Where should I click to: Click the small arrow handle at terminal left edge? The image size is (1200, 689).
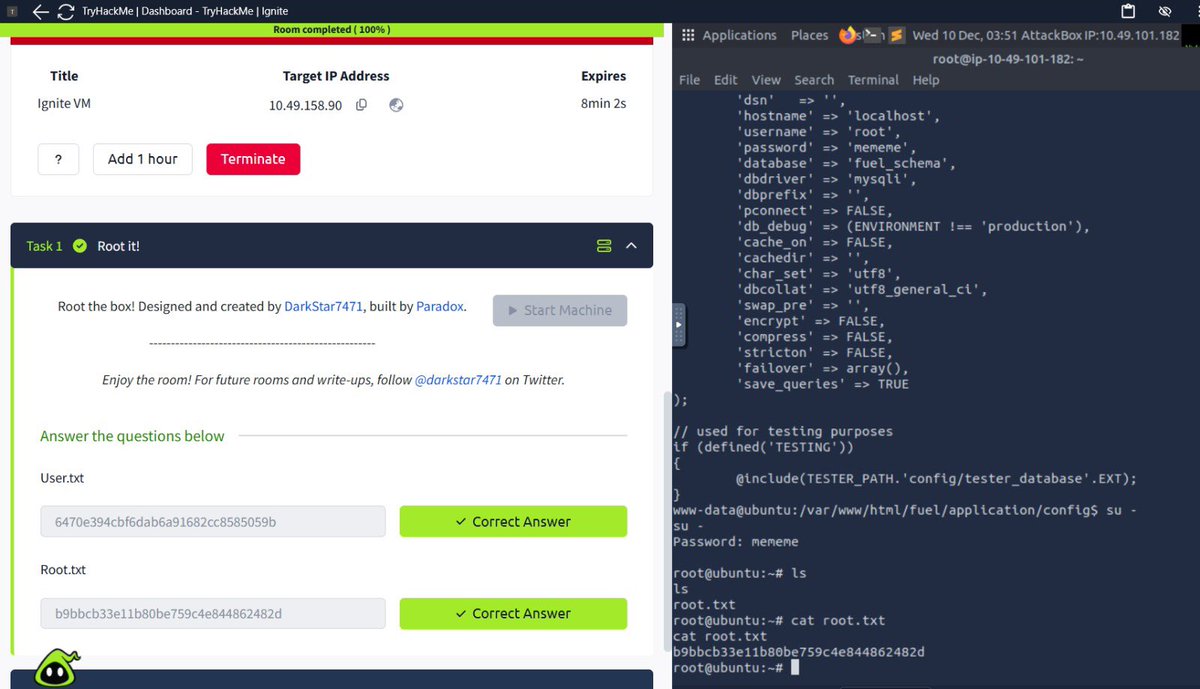coord(679,325)
